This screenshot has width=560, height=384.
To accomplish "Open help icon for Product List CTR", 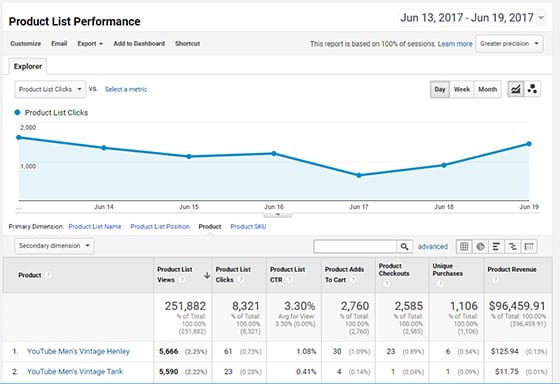I will click(x=289, y=280).
